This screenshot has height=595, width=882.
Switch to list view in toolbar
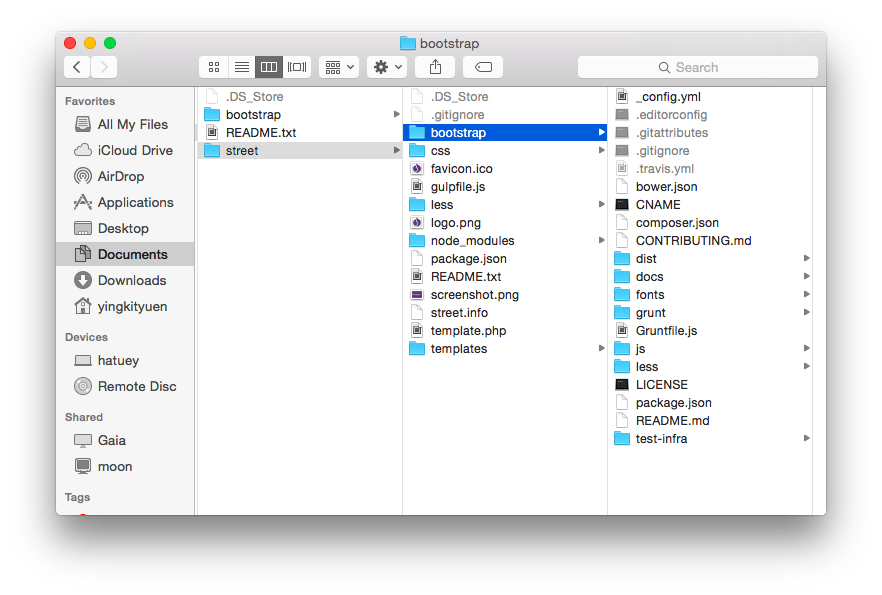point(241,67)
